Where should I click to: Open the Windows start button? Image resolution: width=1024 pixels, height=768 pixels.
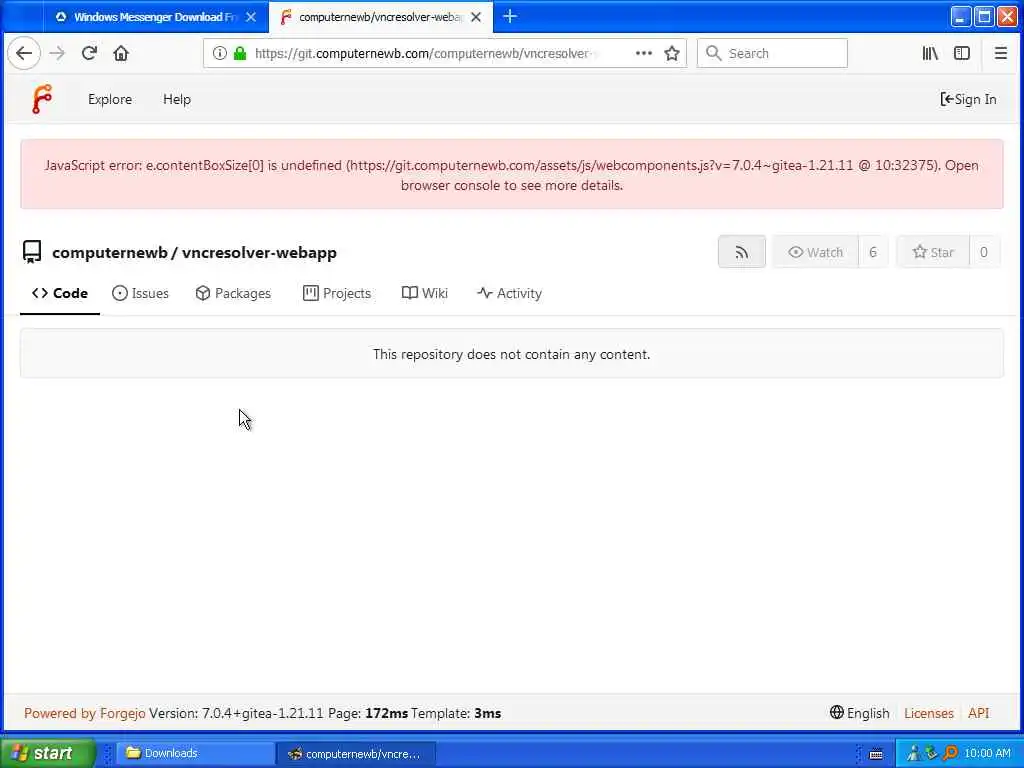pos(48,754)
